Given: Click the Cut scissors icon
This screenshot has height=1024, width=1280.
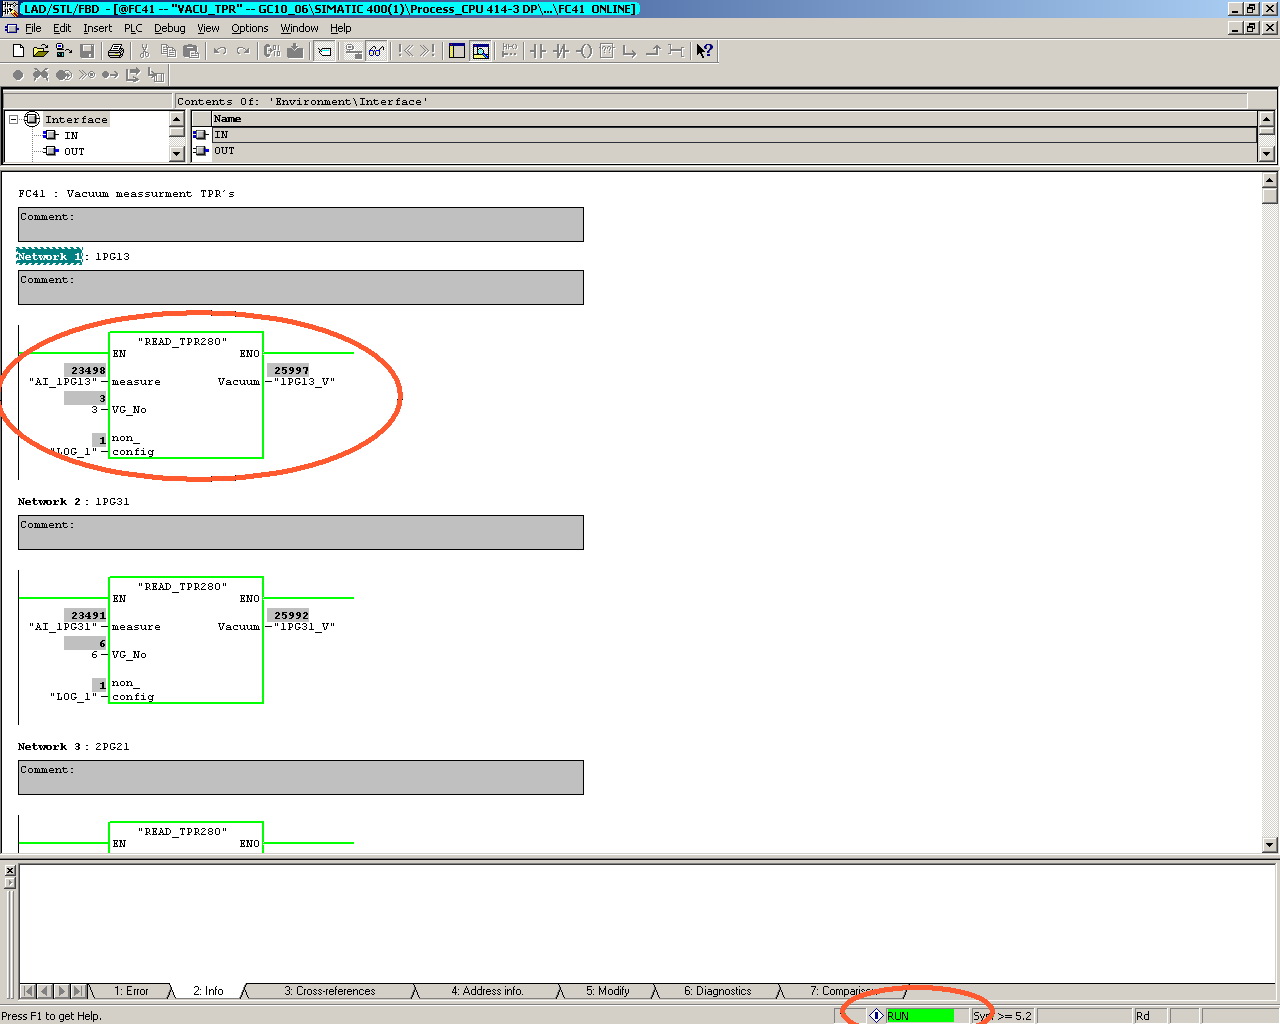Looking at the screenshot, I should tap(145, 51).
